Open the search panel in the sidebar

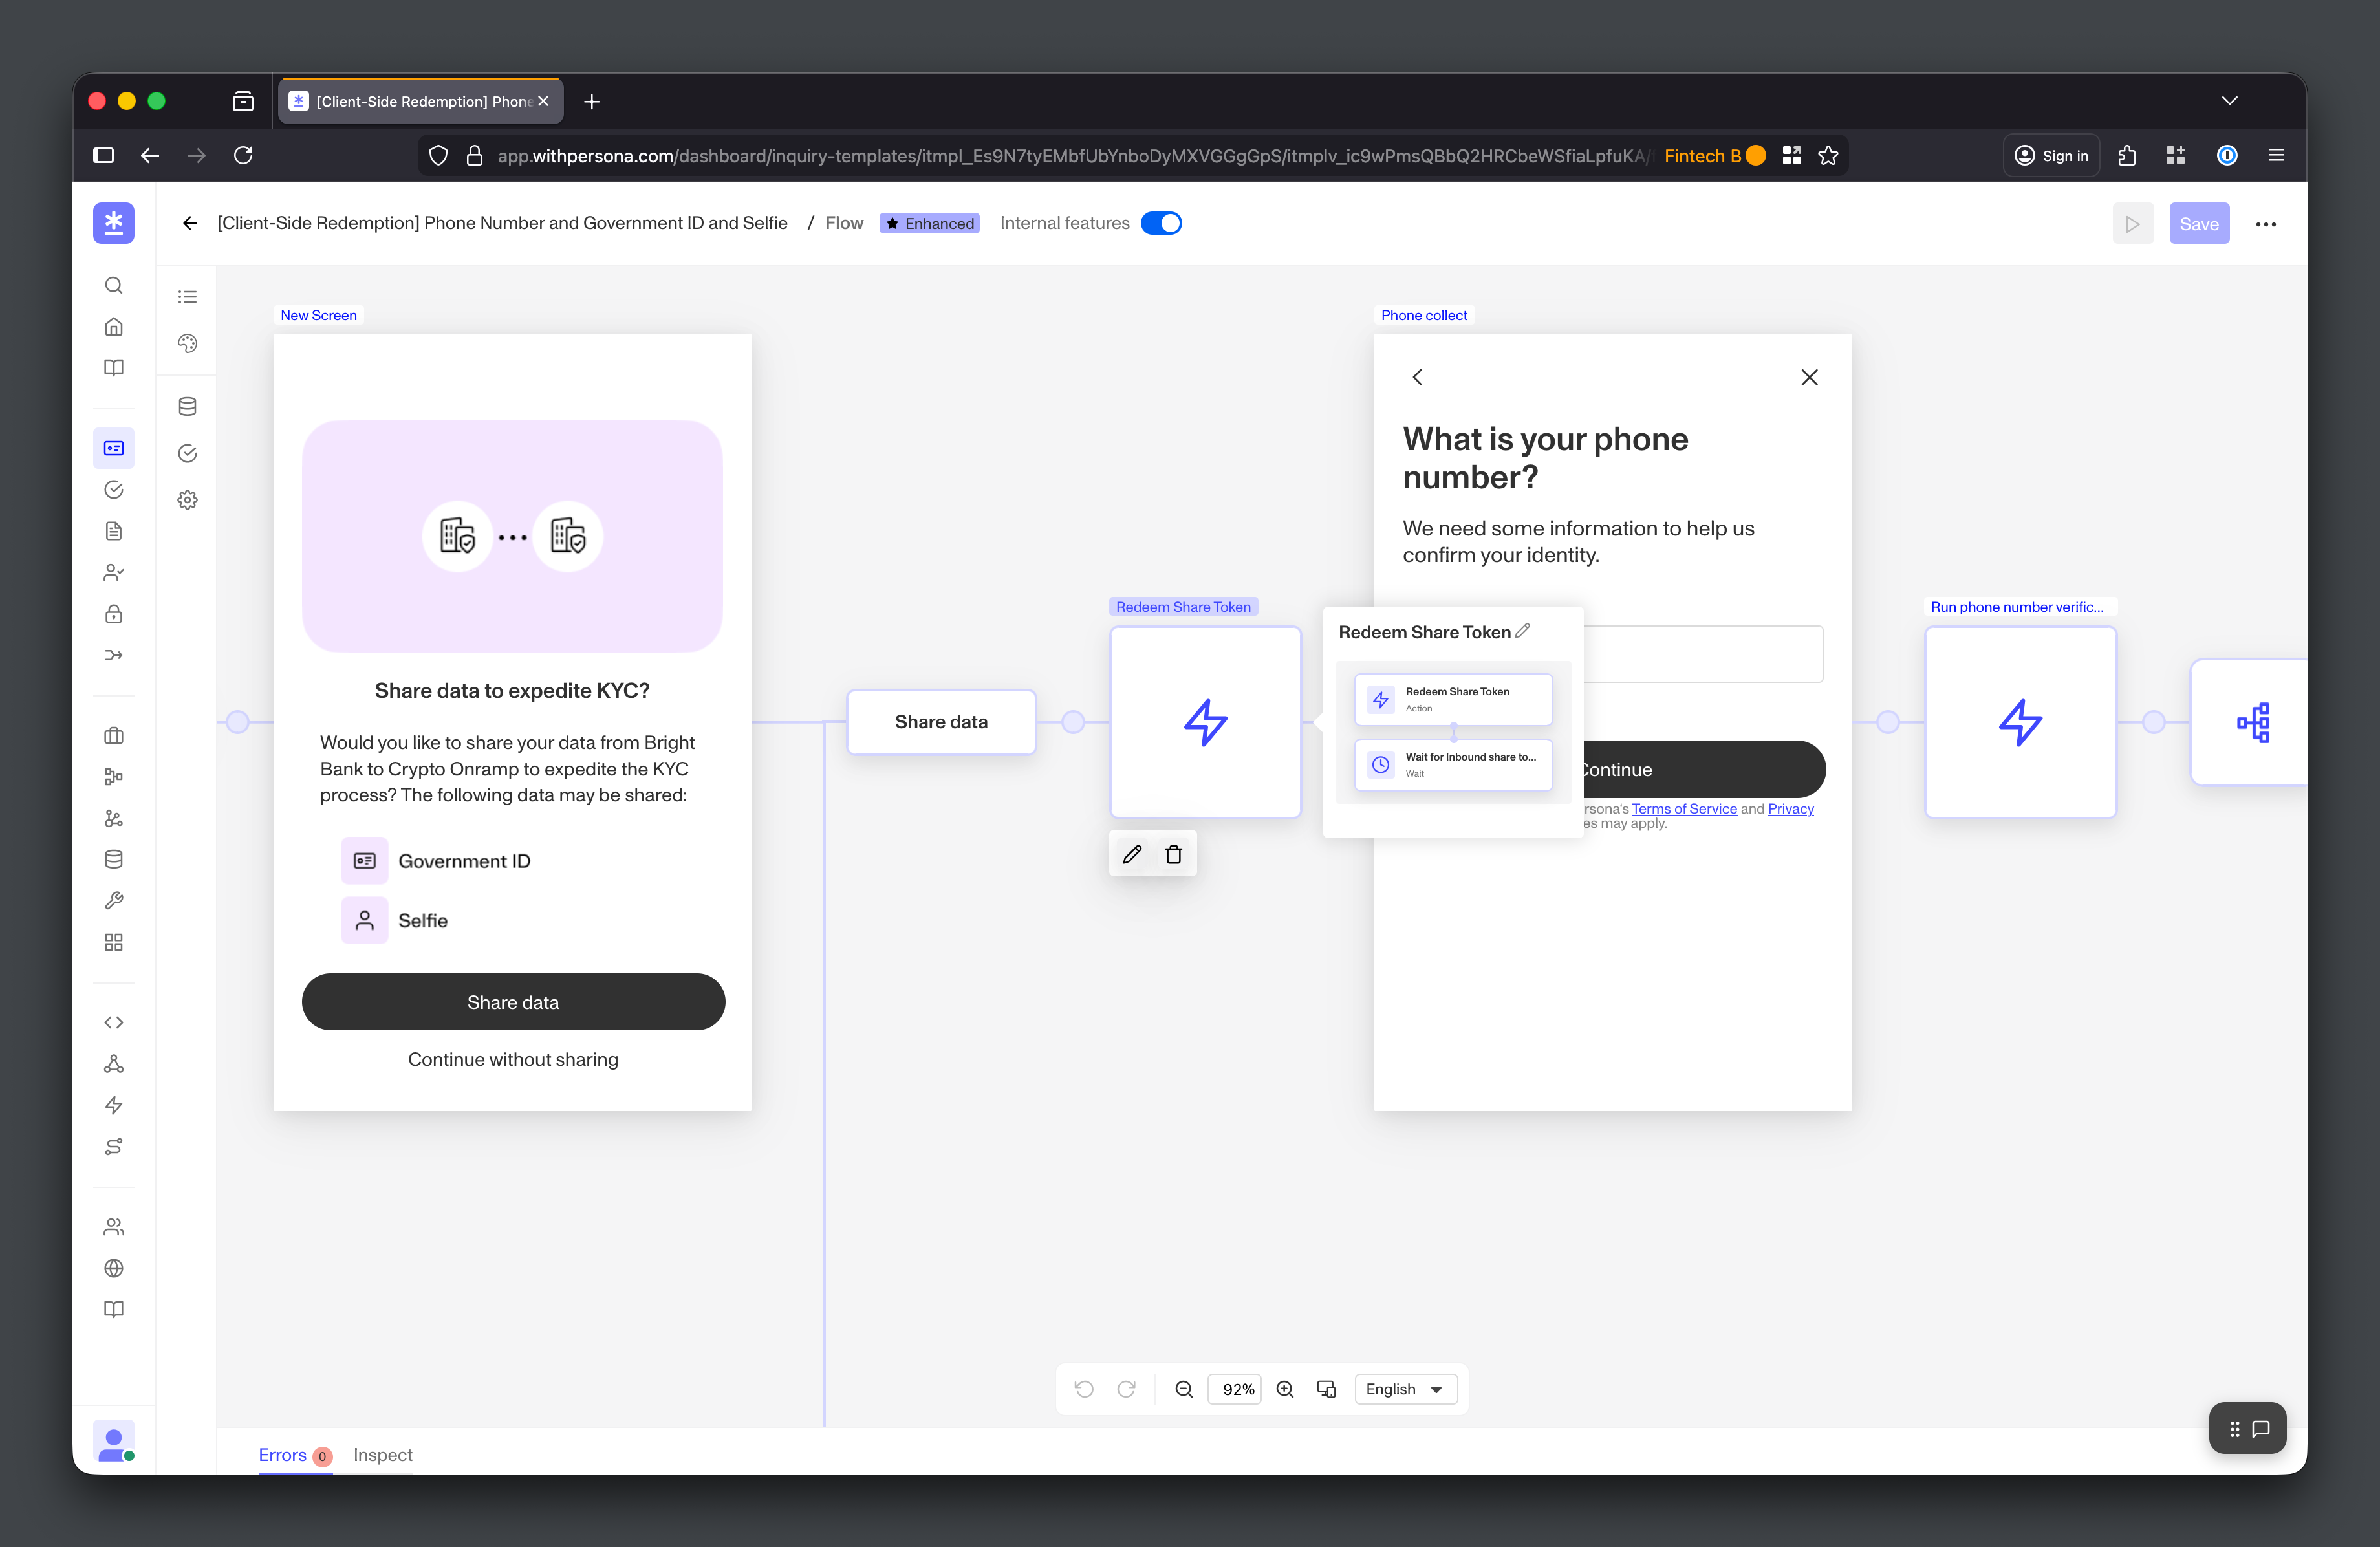point(113,285)
